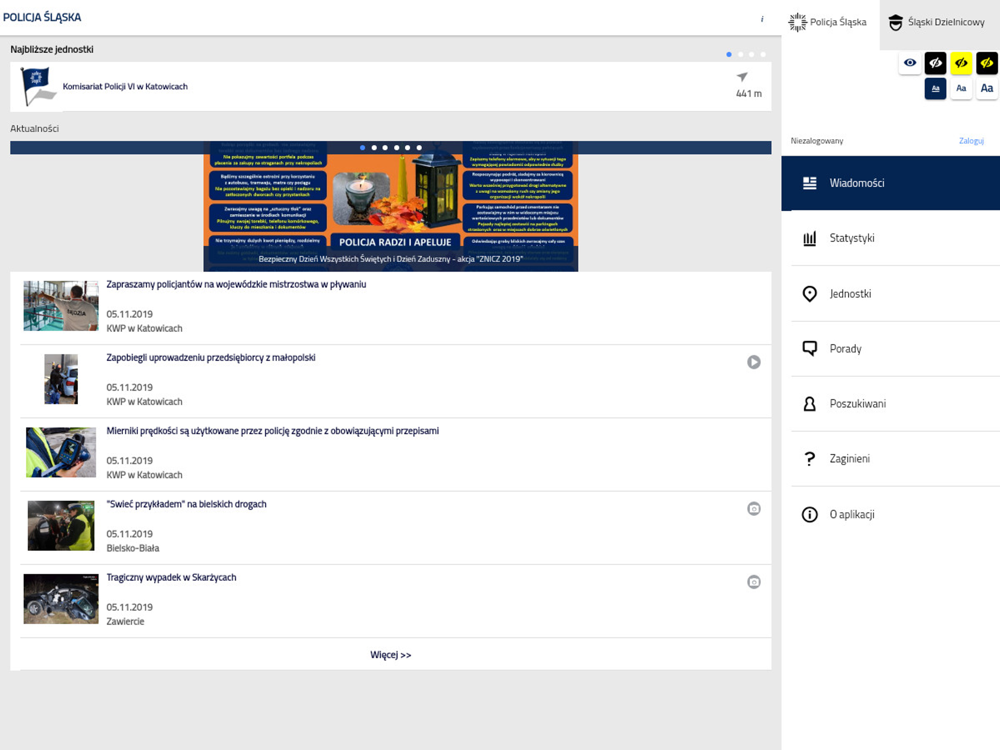The height and width of the screenshot is (750, 1000).
Task: Switch to Policja Śląska tab
Action: pyautogui.click(x=828, y=22)
